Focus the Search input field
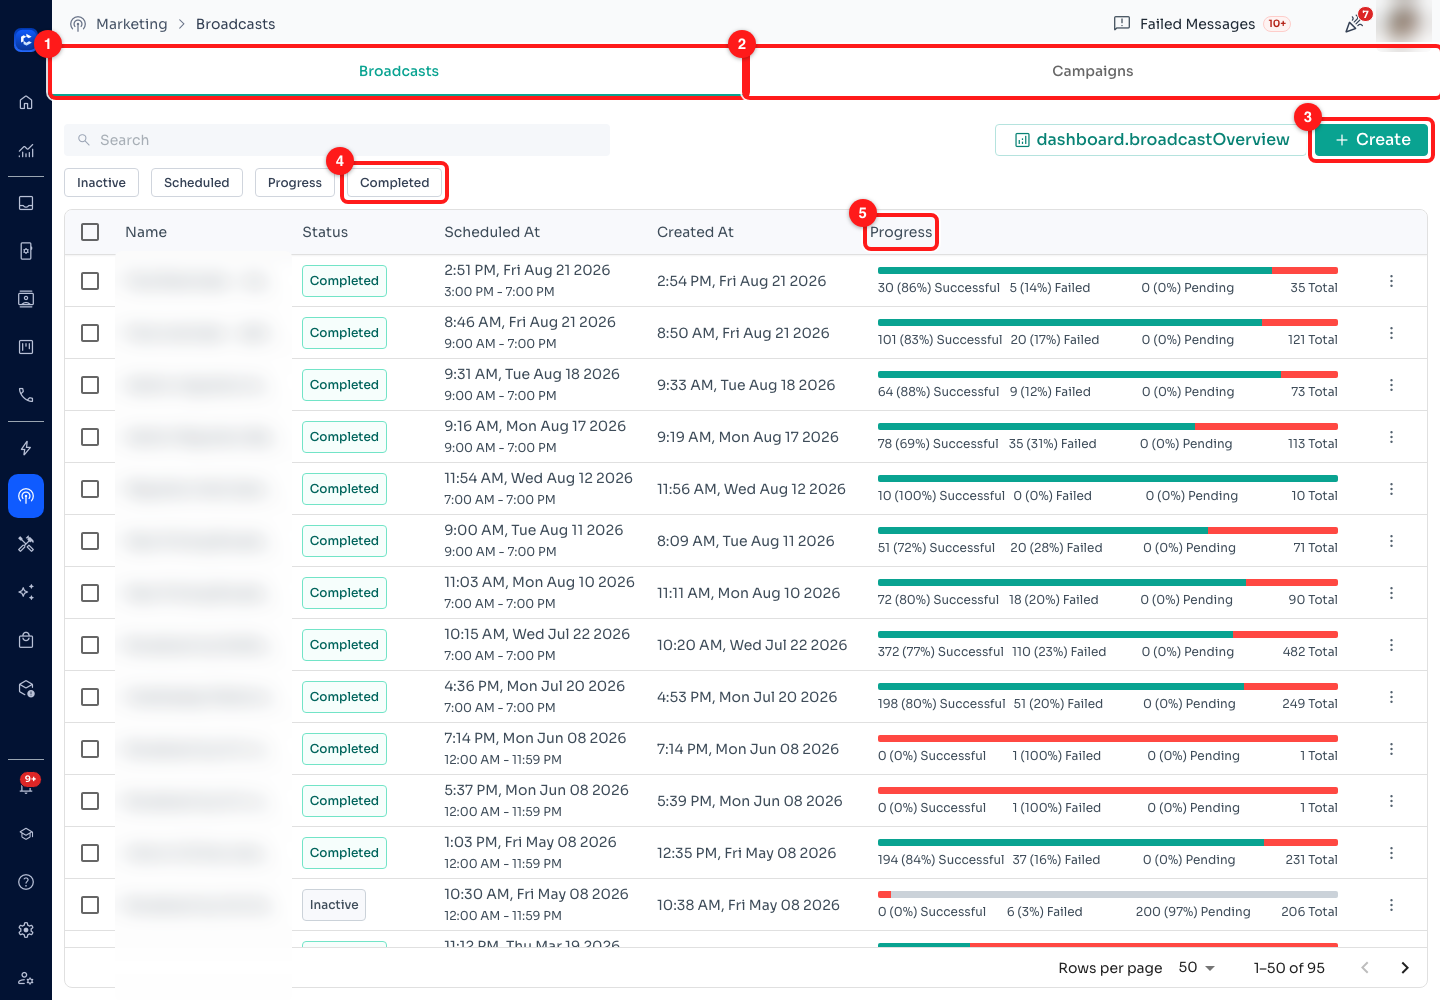 [x=337, y=140]
